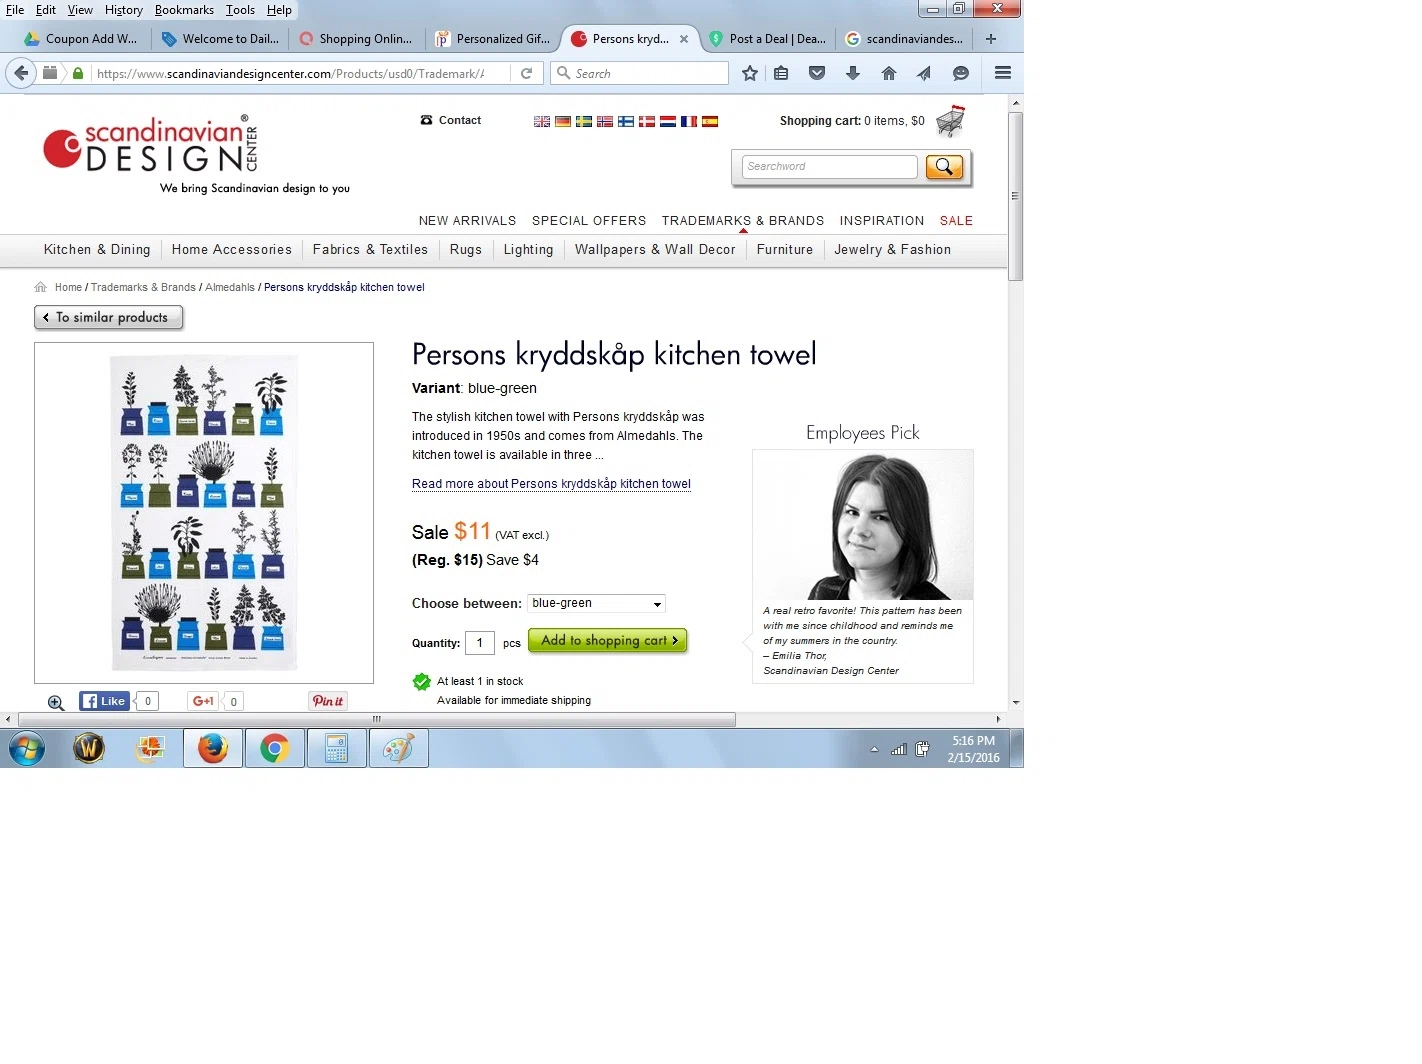Click the shopping cart trolley icon
Image resolution: width=1422 pixels, height=1064 pixels.
(950, 121)
